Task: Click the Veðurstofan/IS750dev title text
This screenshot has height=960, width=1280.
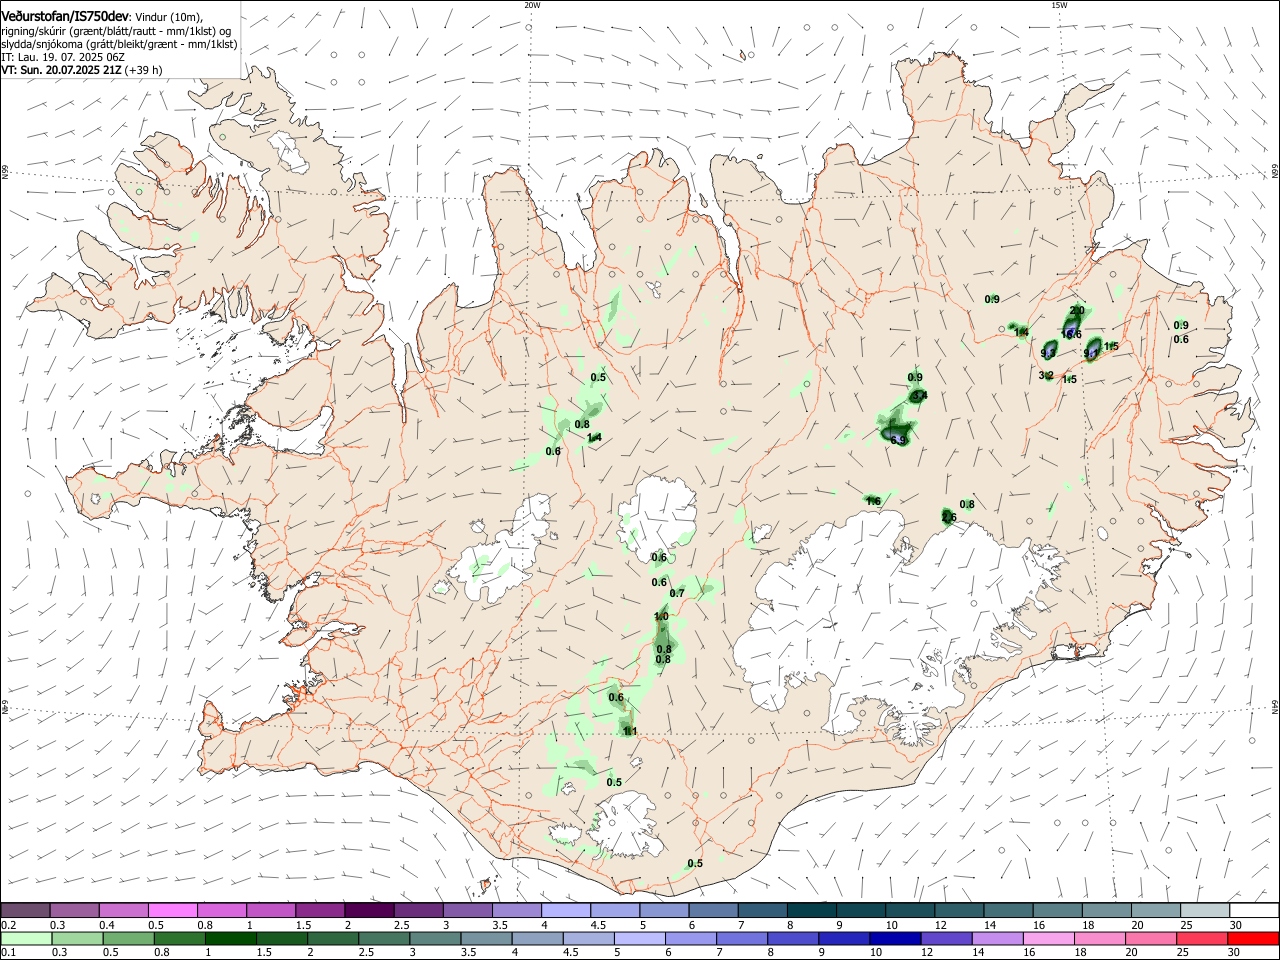Action: 65,17
